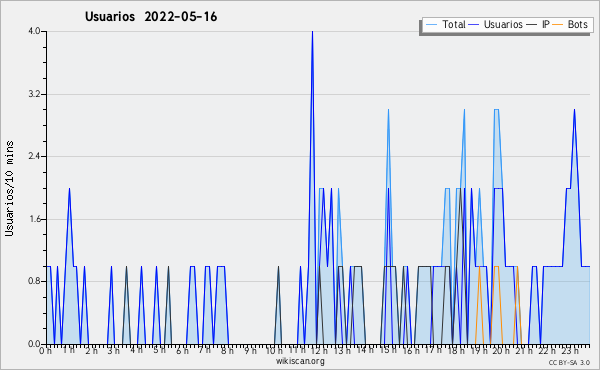Click the '12 h' x-axis label
Screen dimensions: 600x370
pyautogui.click(x=319, y=351)
